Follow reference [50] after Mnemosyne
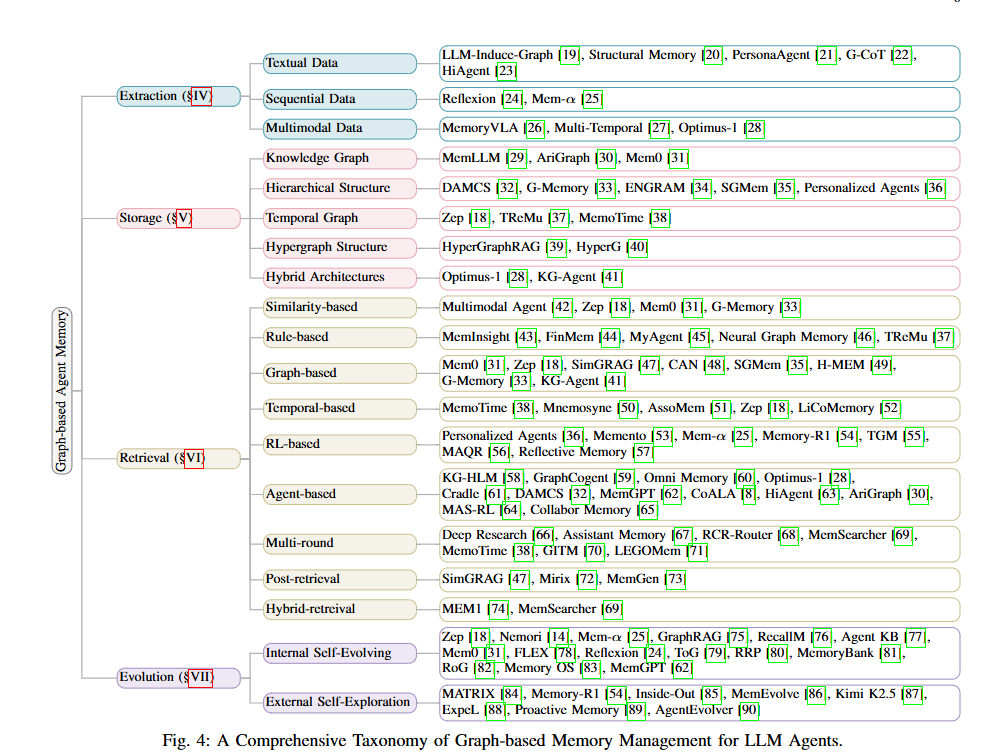This screenshot has height=756, width=998. tap(628, 409)
